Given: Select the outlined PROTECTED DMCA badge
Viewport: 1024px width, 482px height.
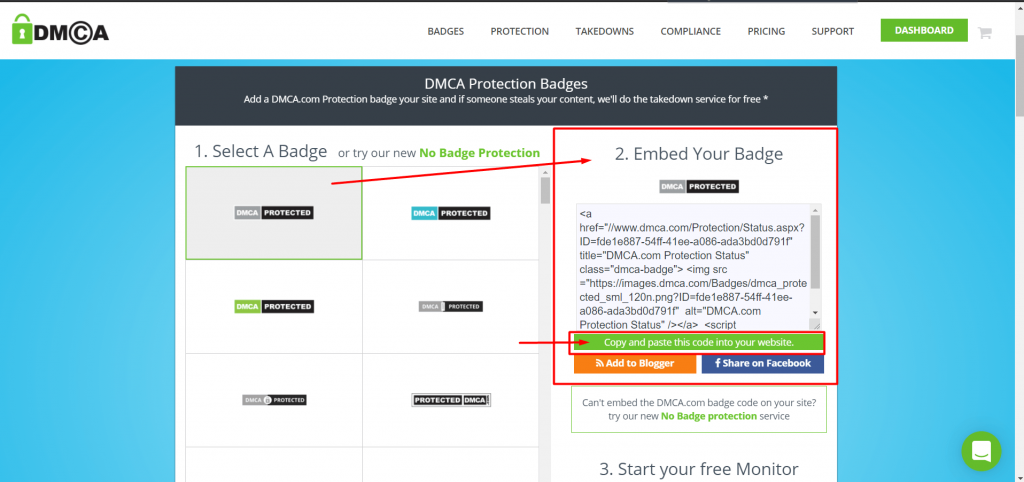Looking at the screenshot, I should 451,400.
